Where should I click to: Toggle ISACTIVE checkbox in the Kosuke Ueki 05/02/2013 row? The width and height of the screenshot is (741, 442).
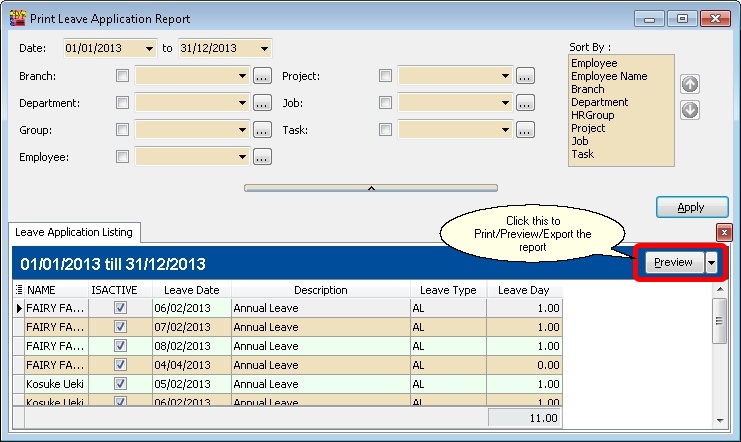click(121, 383)
